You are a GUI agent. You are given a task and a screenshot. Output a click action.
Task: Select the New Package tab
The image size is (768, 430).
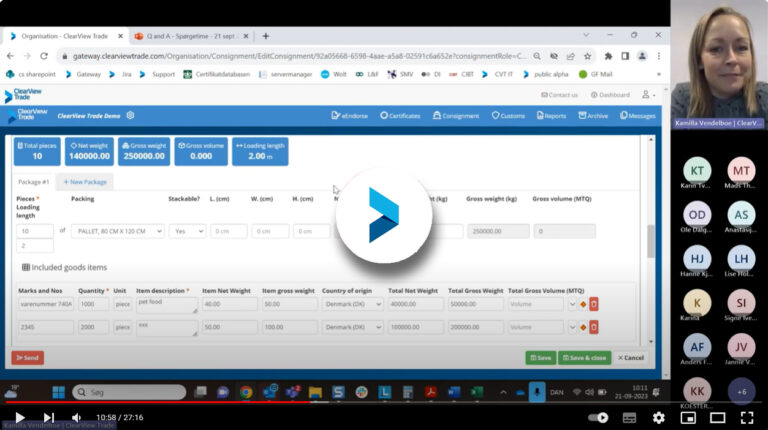[x=85, y=182]
